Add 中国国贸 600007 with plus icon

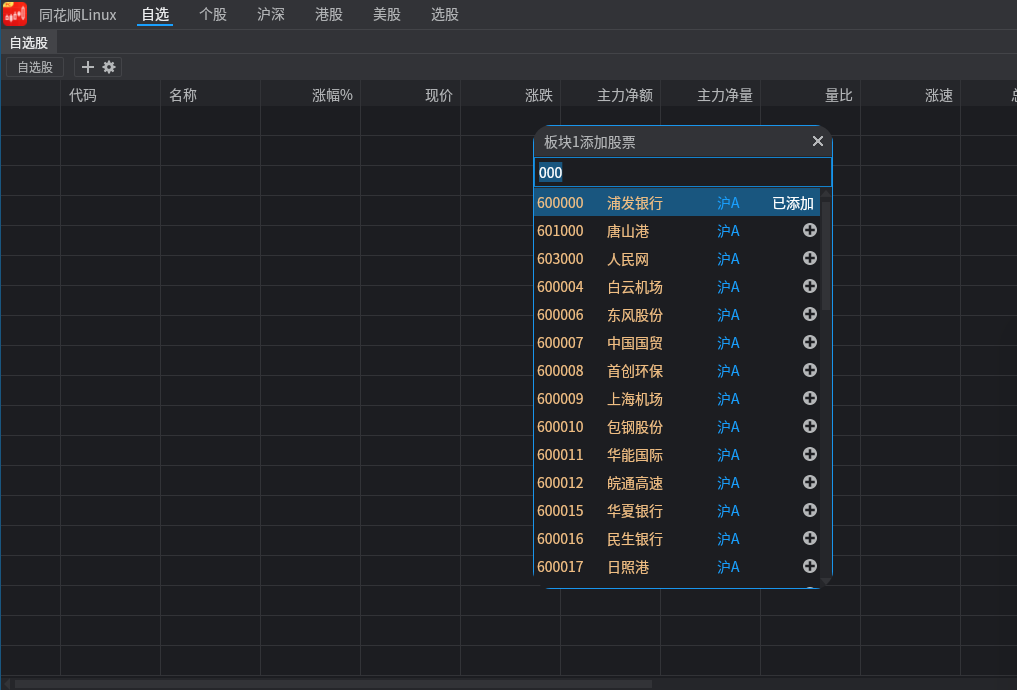point(809,342)
